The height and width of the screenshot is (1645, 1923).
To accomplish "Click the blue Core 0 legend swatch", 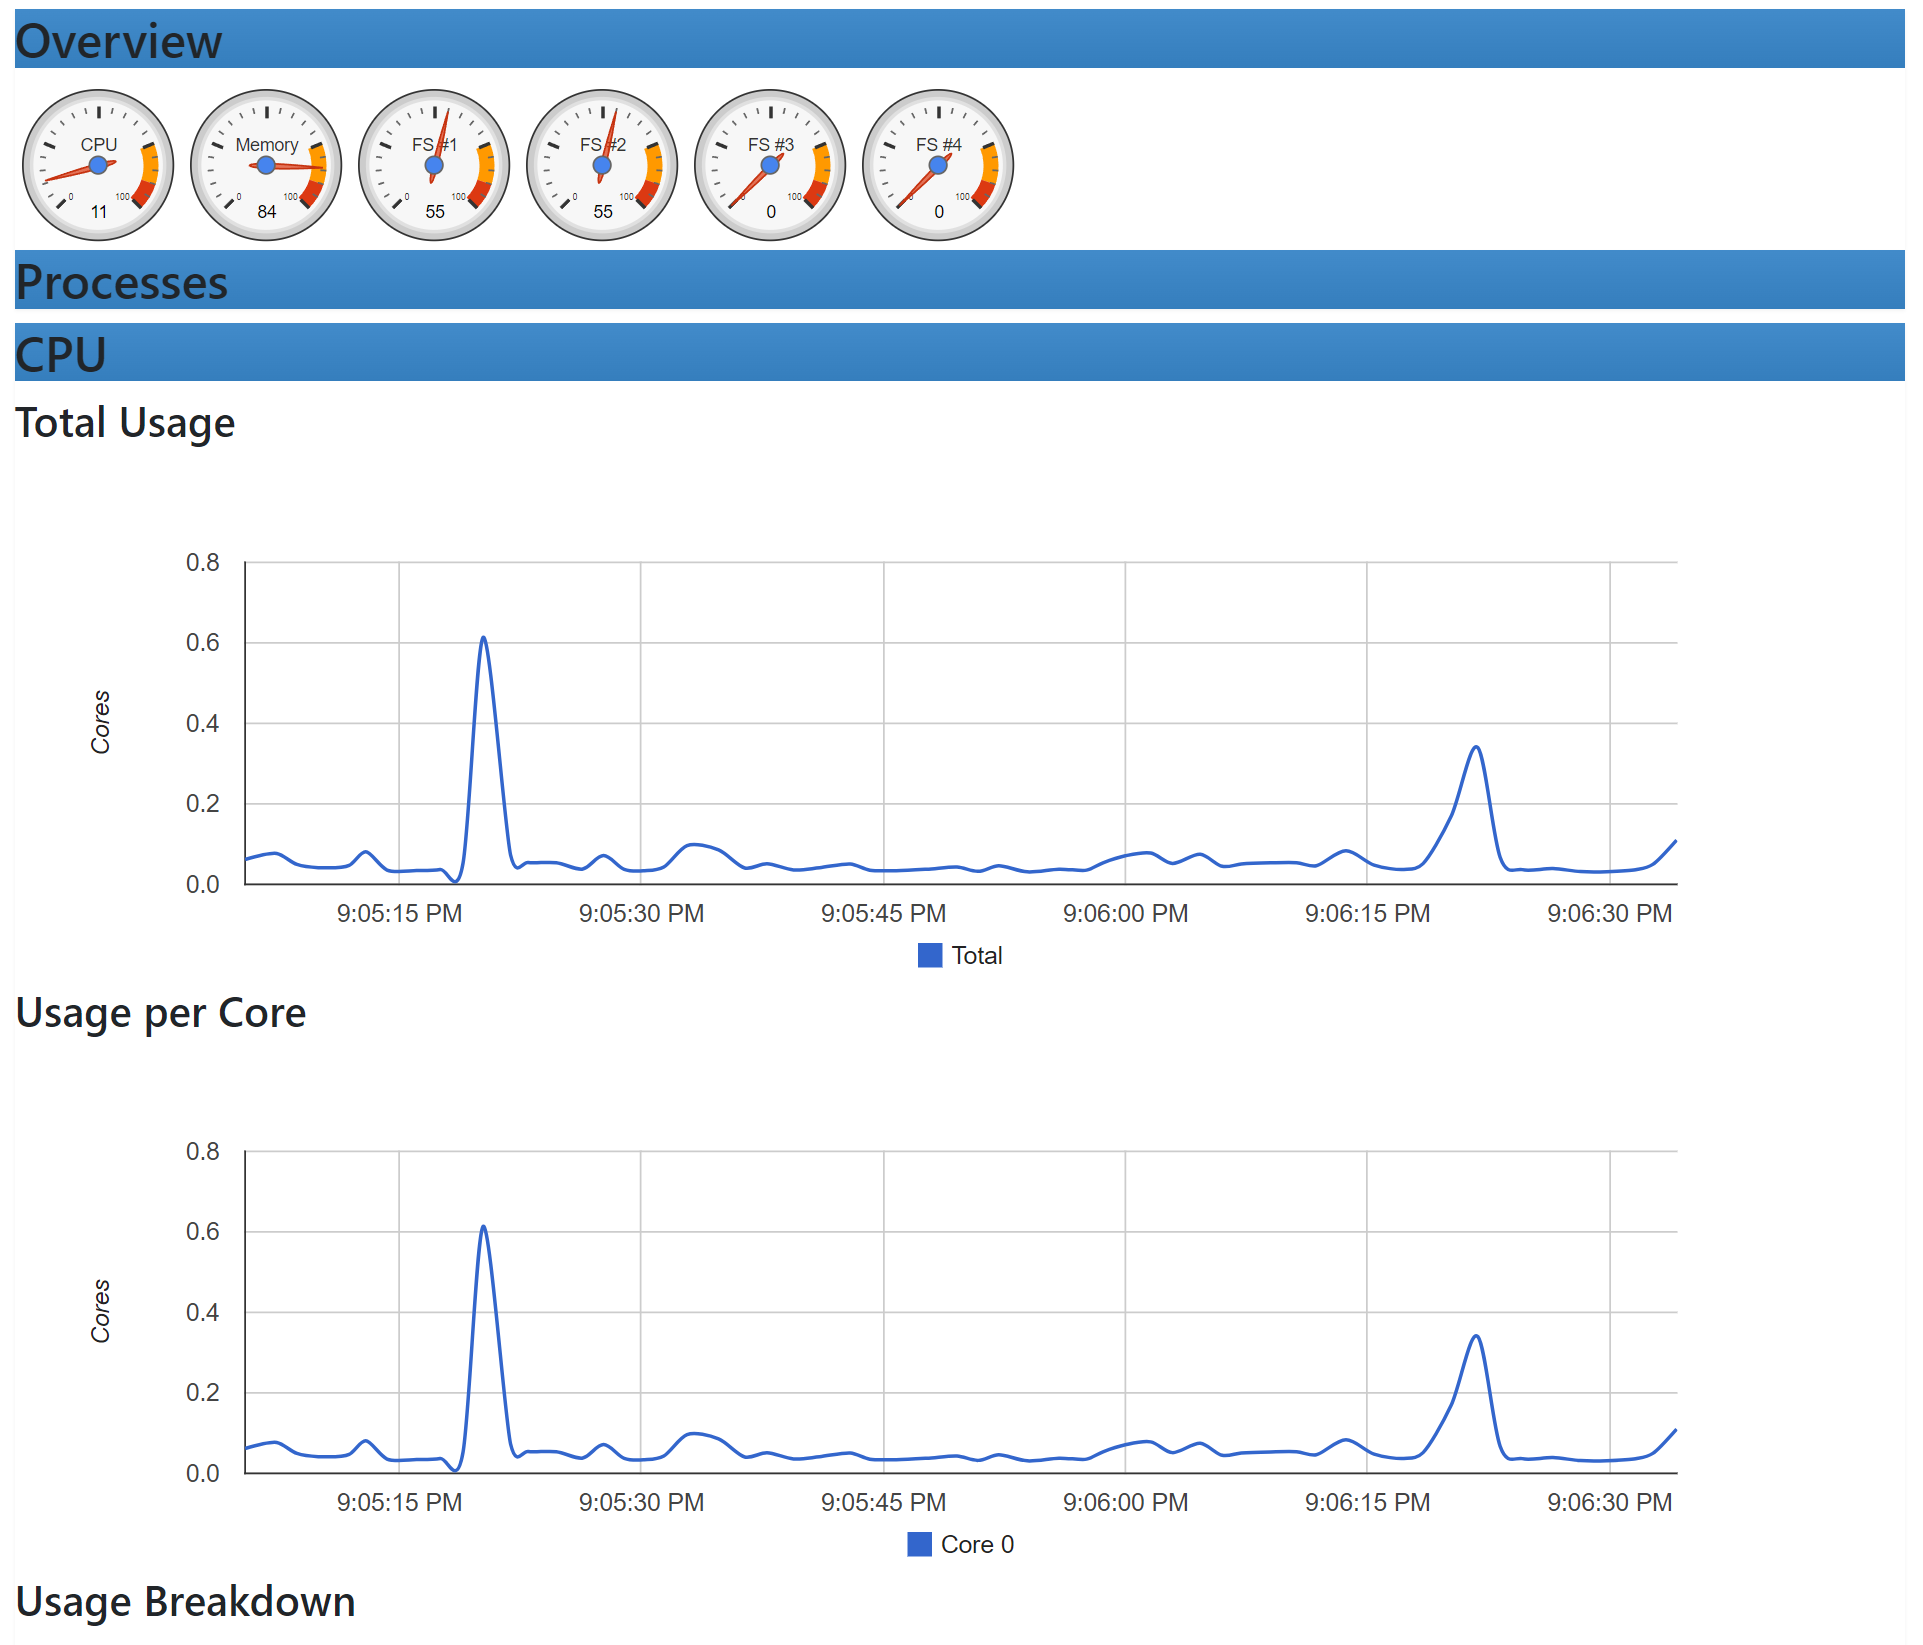I will (x=918, y=1544).
